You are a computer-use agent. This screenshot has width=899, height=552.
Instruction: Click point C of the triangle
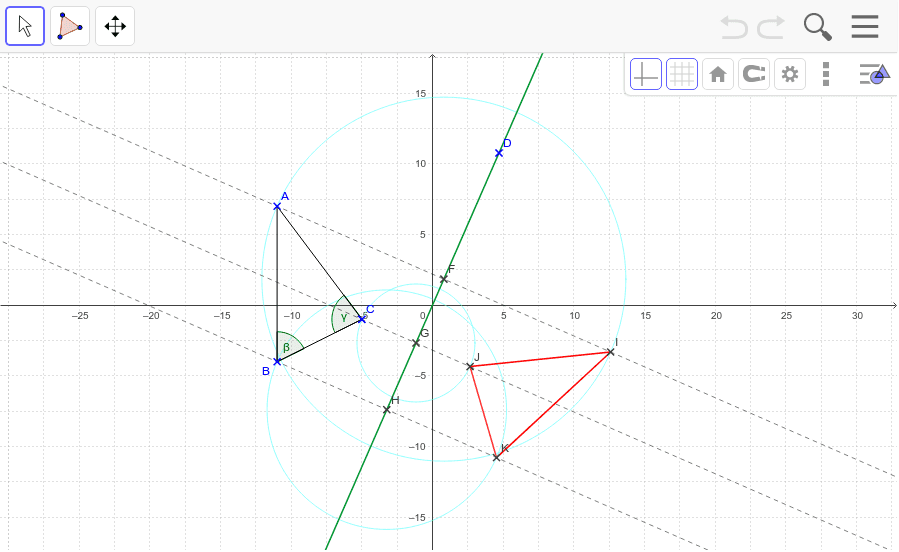pos(362,319)
